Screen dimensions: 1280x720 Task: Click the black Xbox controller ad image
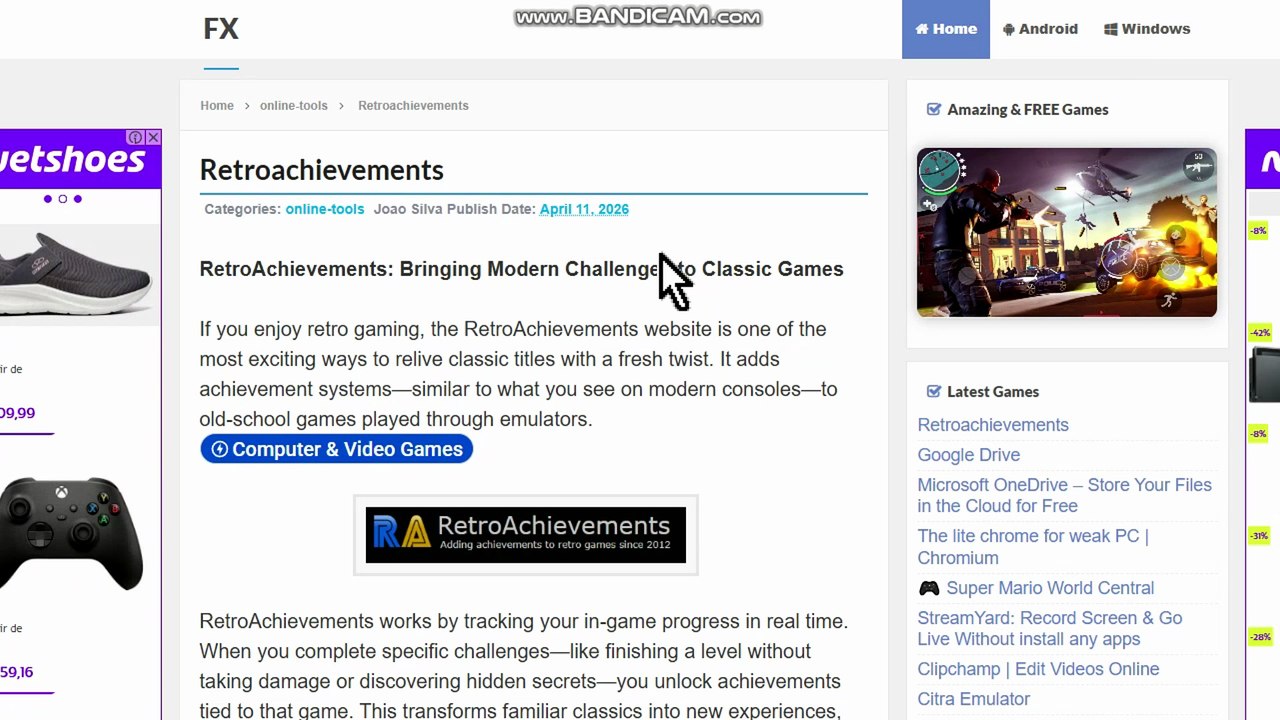(x=70, y=533)
